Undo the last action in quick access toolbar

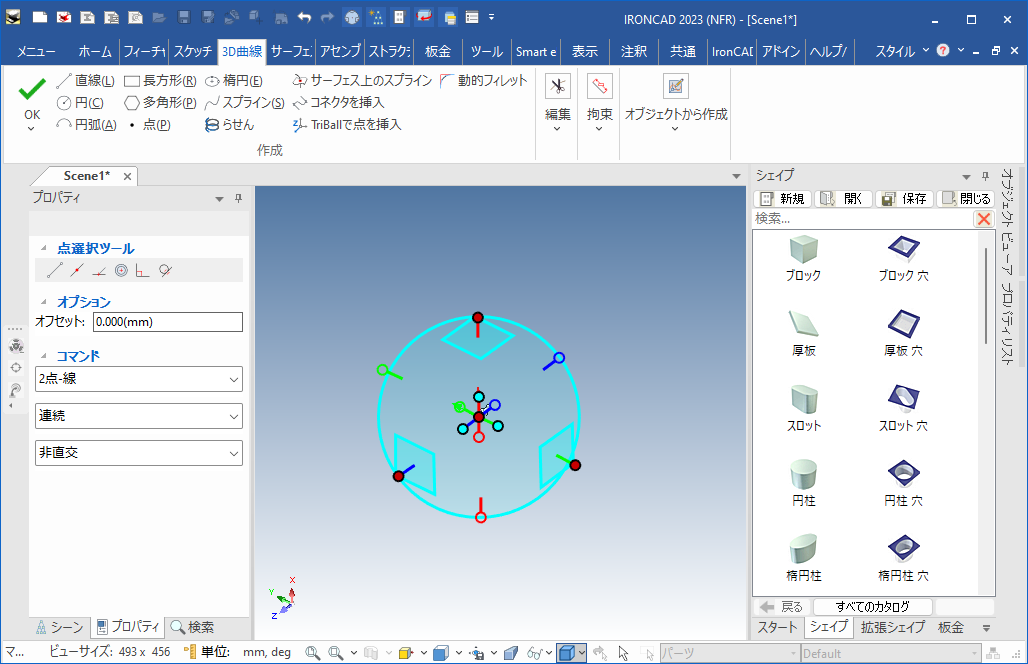304,18
